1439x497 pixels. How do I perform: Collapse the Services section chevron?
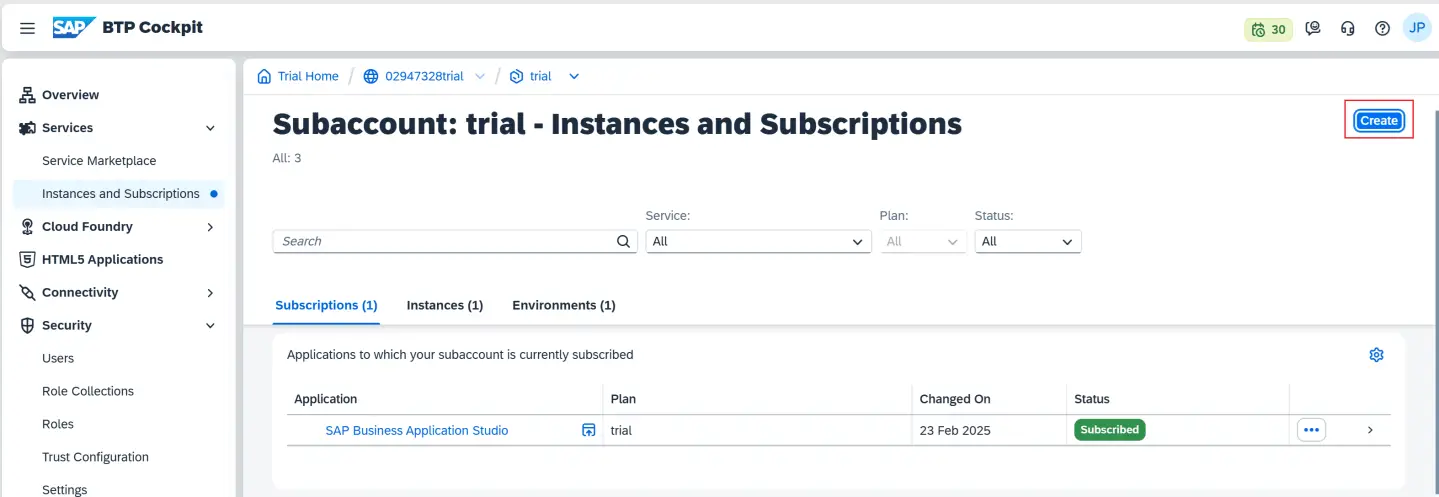[210, 128]
